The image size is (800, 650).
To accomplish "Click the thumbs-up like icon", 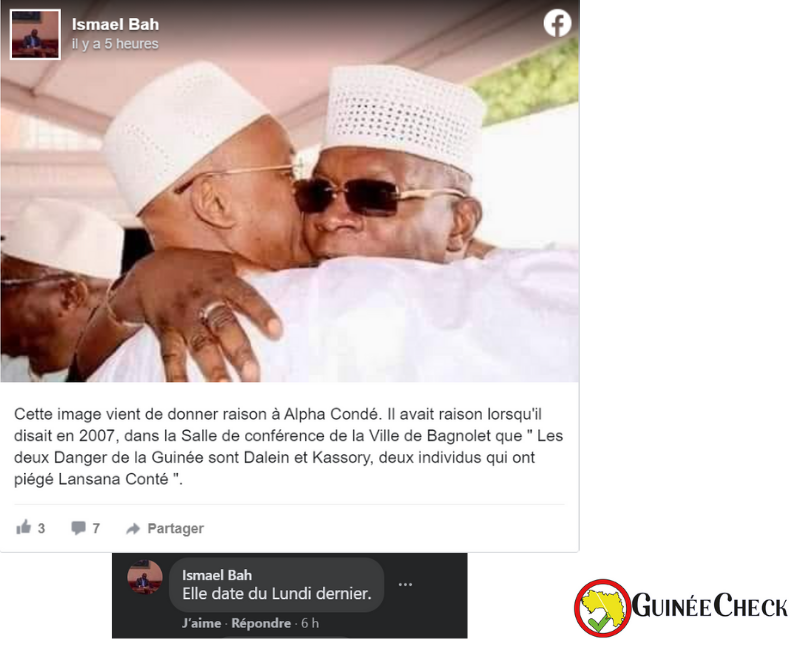I will [23, 527].
